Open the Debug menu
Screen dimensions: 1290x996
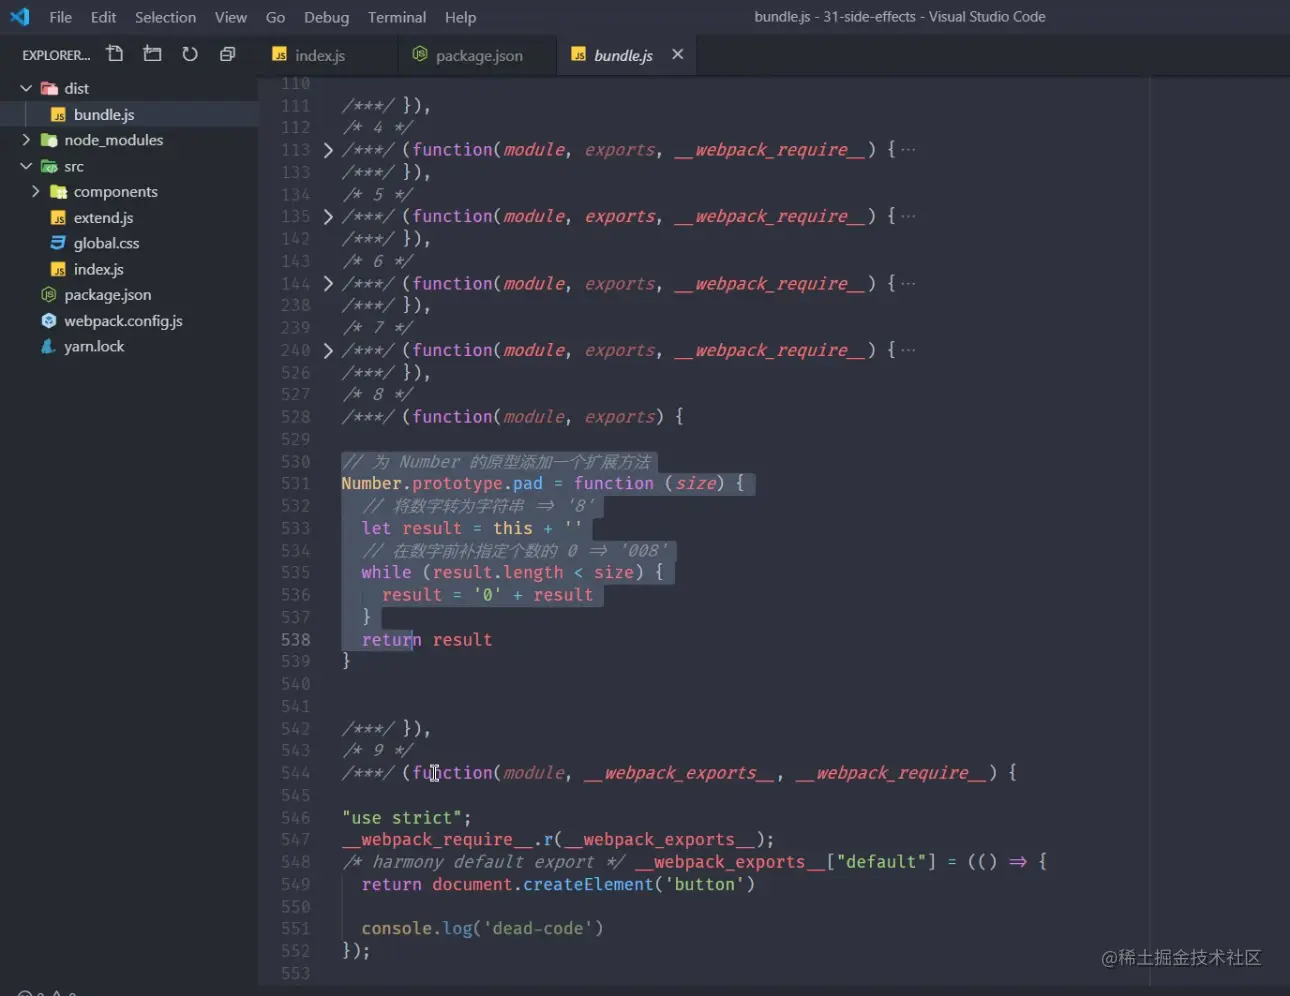click(327, 17)
